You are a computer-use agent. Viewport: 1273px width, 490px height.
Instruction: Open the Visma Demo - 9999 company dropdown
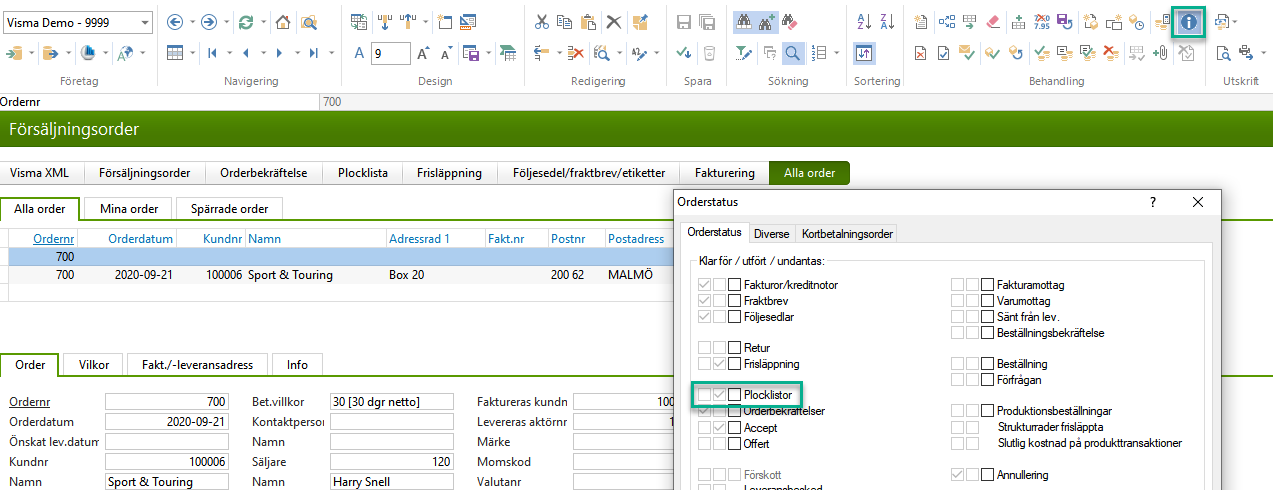click(x=146, y=22)
